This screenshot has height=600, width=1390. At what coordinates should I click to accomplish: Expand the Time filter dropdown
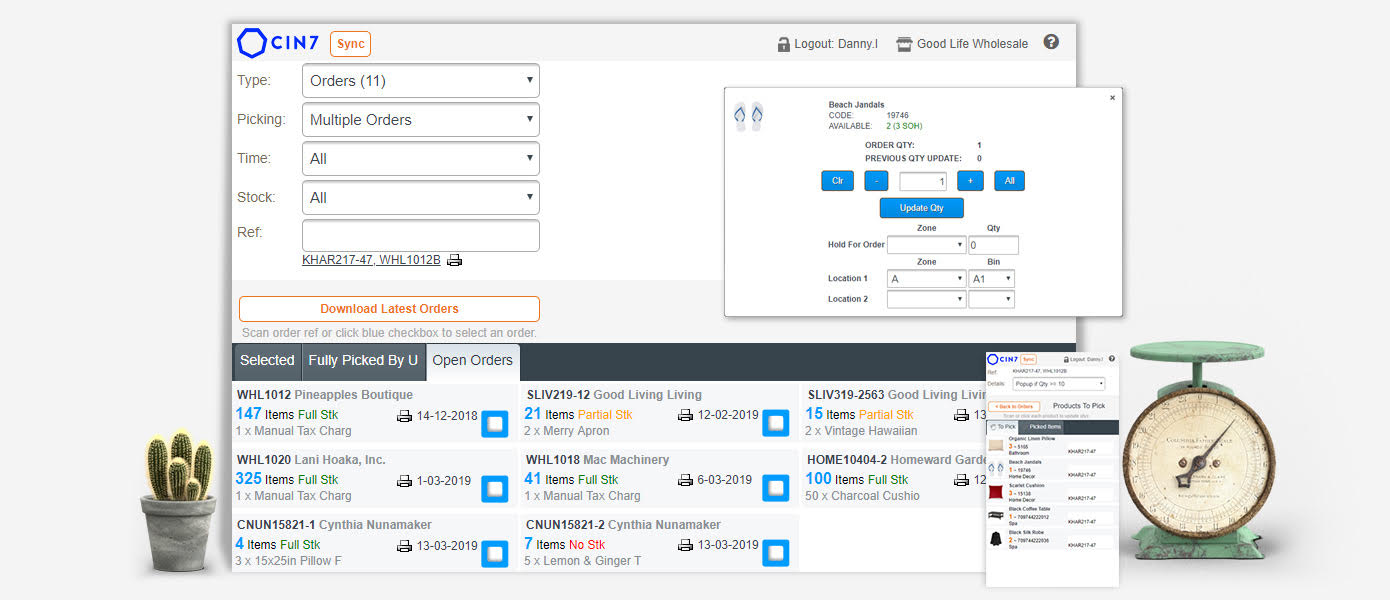tap(421, 159)
